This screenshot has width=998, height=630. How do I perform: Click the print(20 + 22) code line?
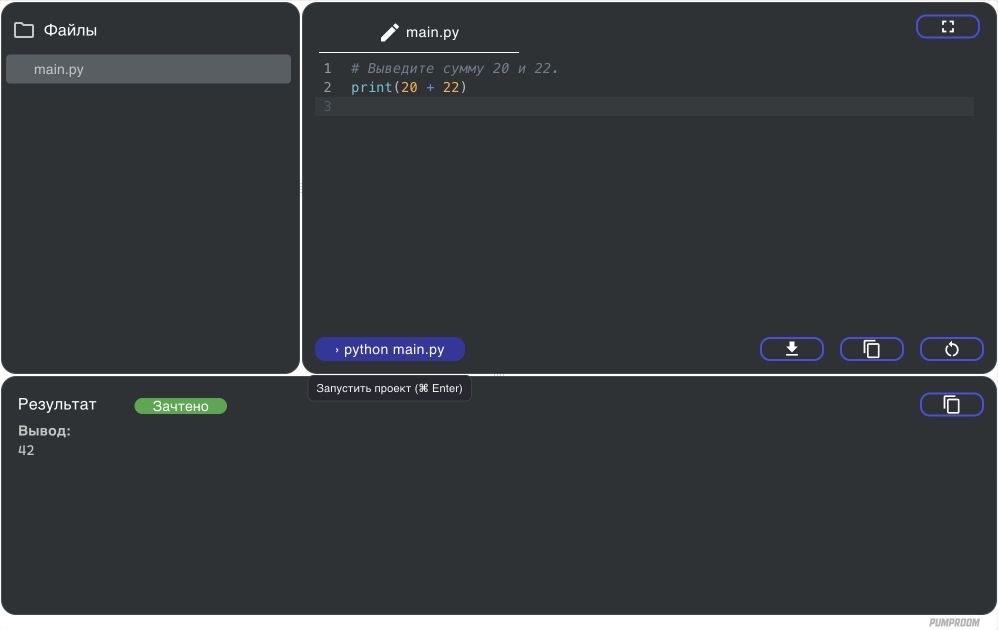(x=409, y=87)
